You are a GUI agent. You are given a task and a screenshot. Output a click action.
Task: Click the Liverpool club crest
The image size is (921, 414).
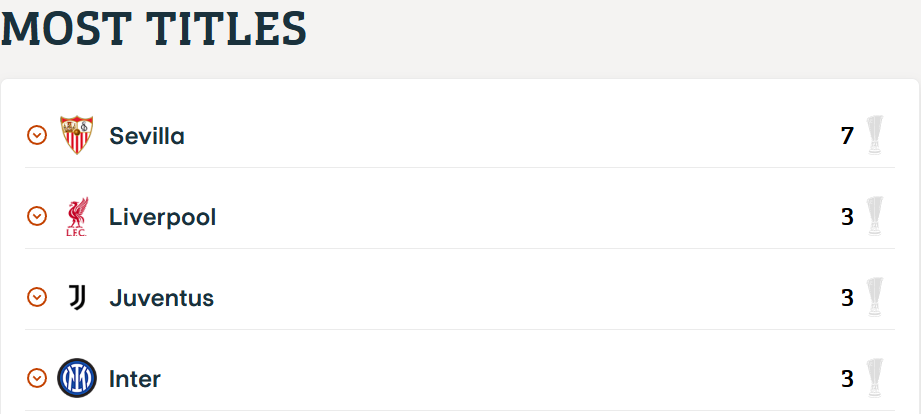click(77, 217)
